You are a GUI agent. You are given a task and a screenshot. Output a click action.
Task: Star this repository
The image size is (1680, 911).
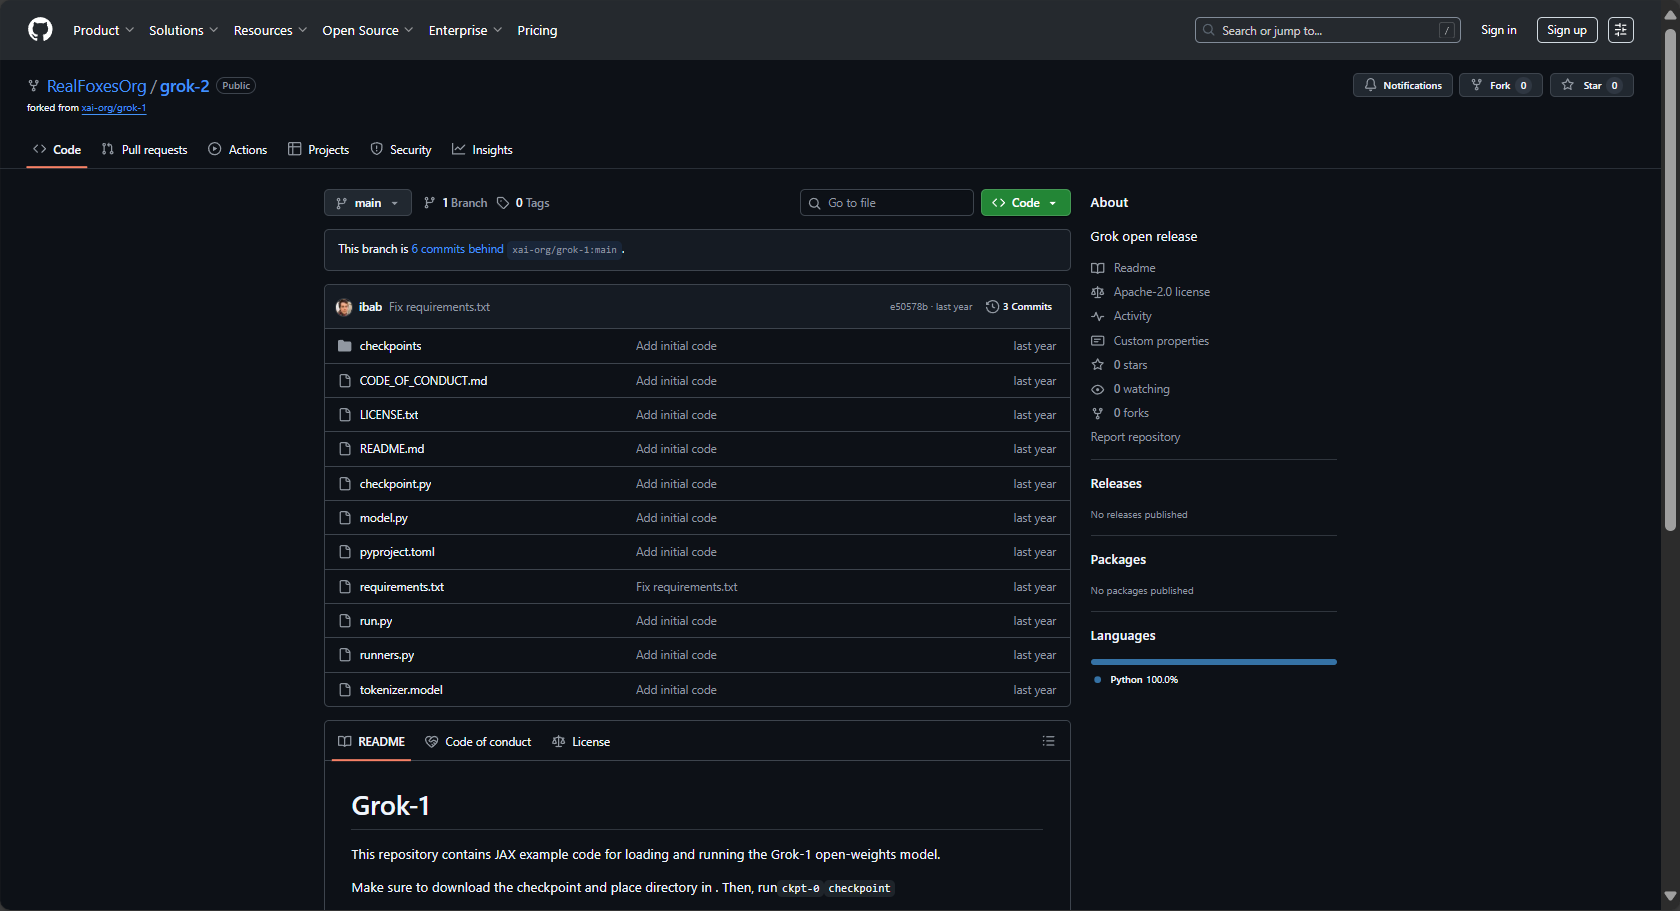[1591, 85]
